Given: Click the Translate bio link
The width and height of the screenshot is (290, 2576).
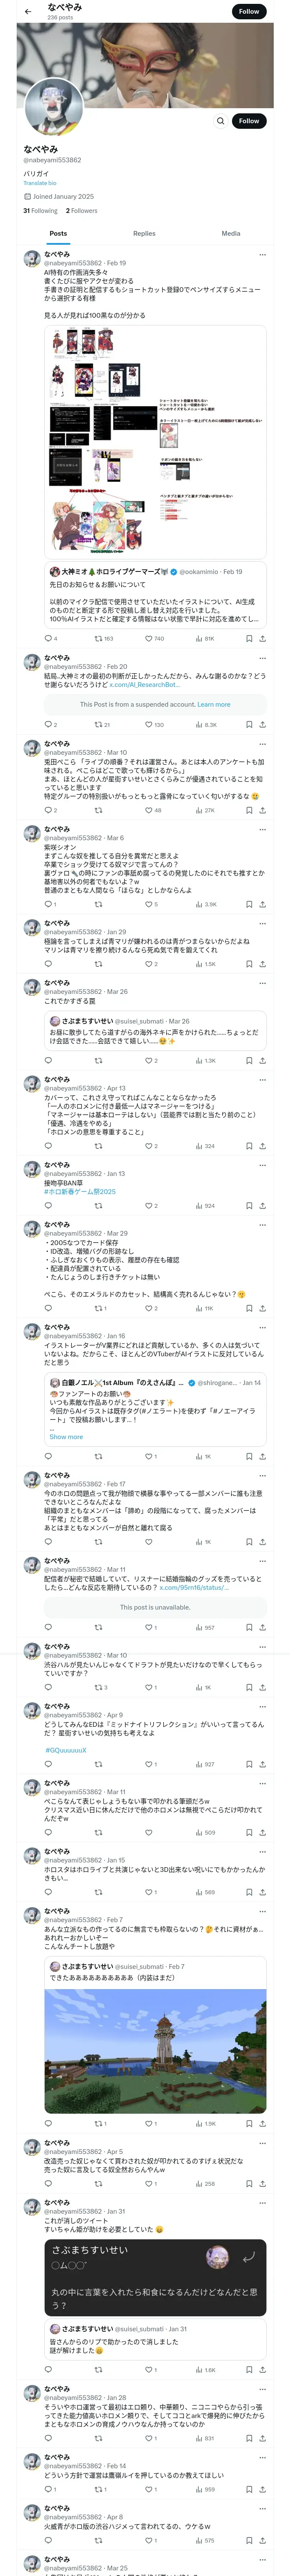Looking at the screenshot, I should click(x=40, y=183).
